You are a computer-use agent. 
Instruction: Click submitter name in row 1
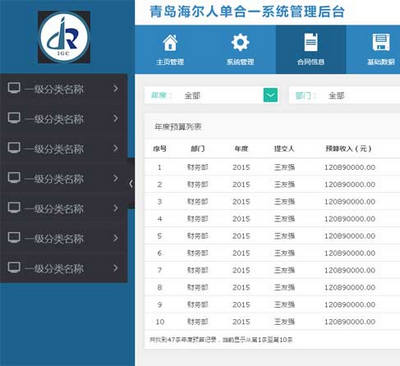(x=284, y=167)
